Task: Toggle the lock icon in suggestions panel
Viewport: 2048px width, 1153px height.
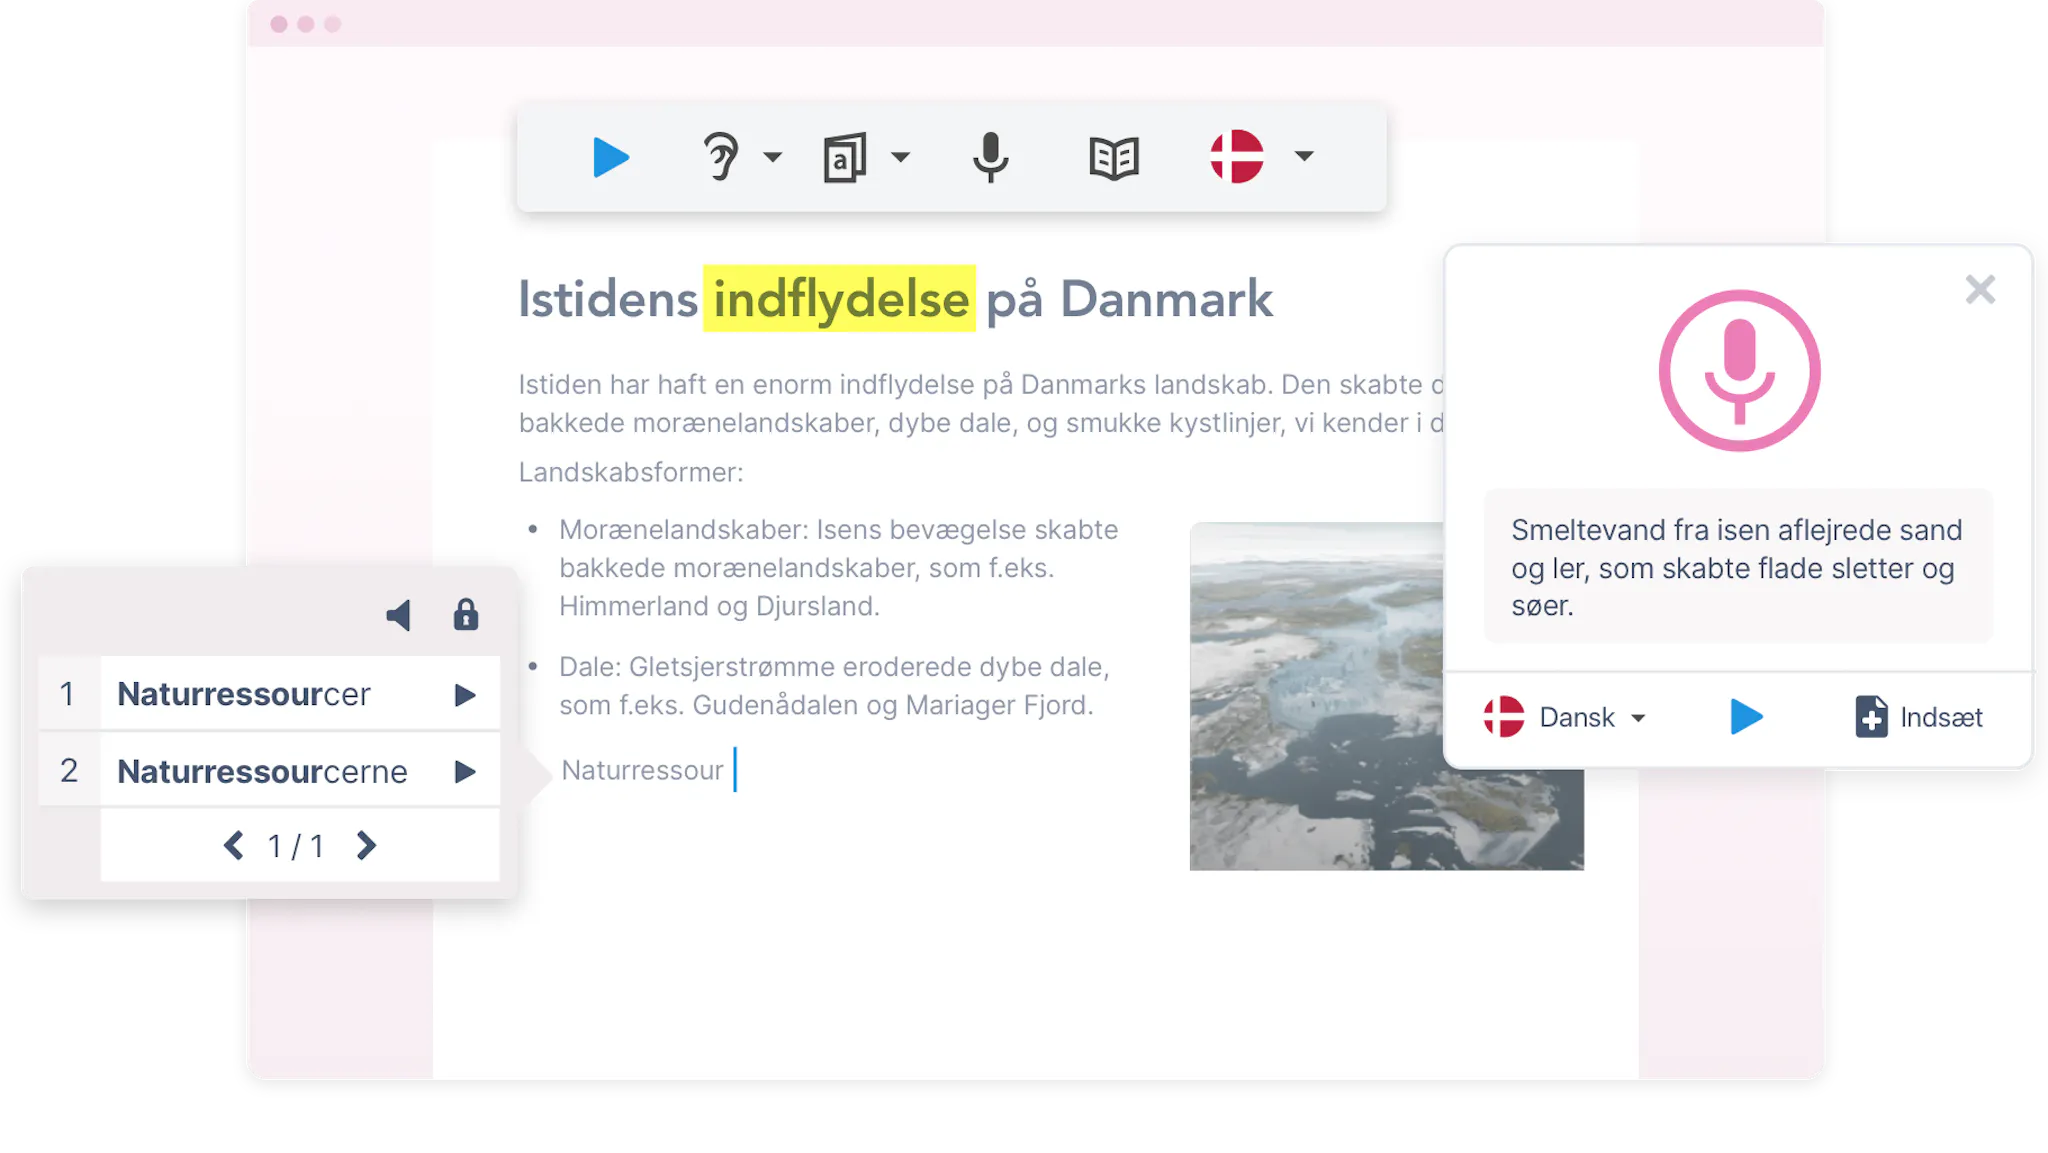Action: point(466,614)
